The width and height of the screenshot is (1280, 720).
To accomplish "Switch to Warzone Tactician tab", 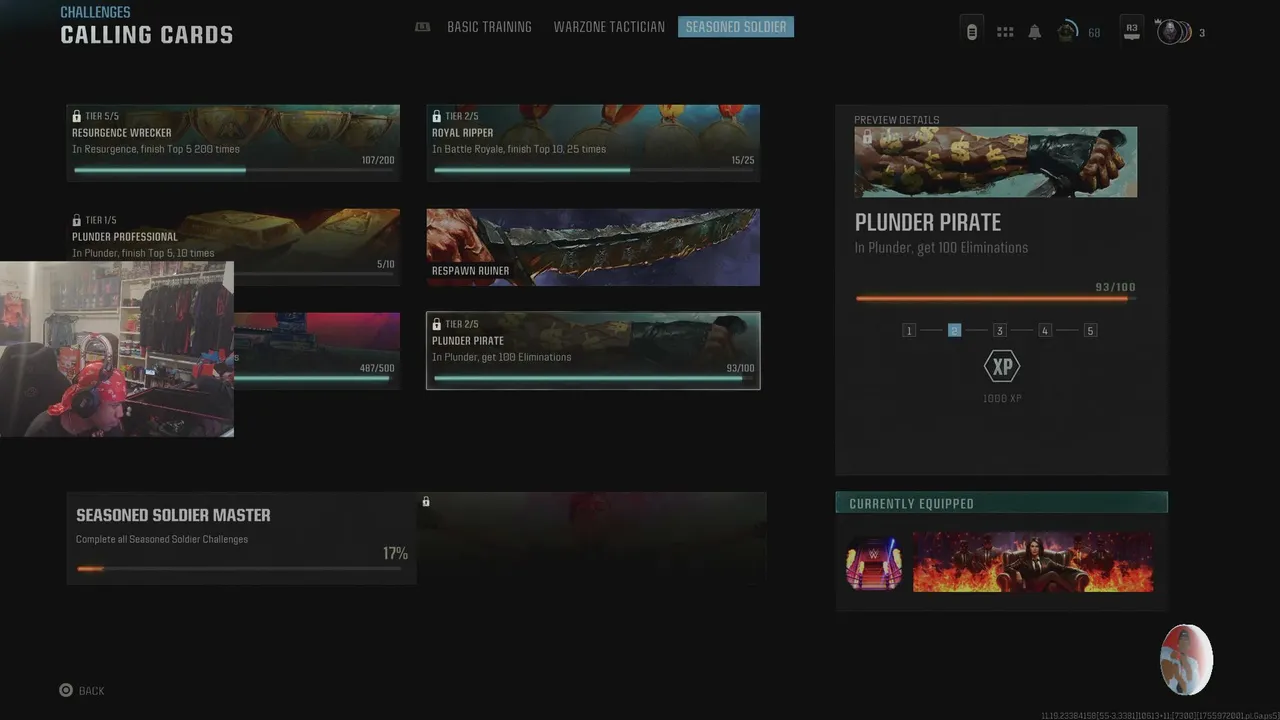I will 609,27.
